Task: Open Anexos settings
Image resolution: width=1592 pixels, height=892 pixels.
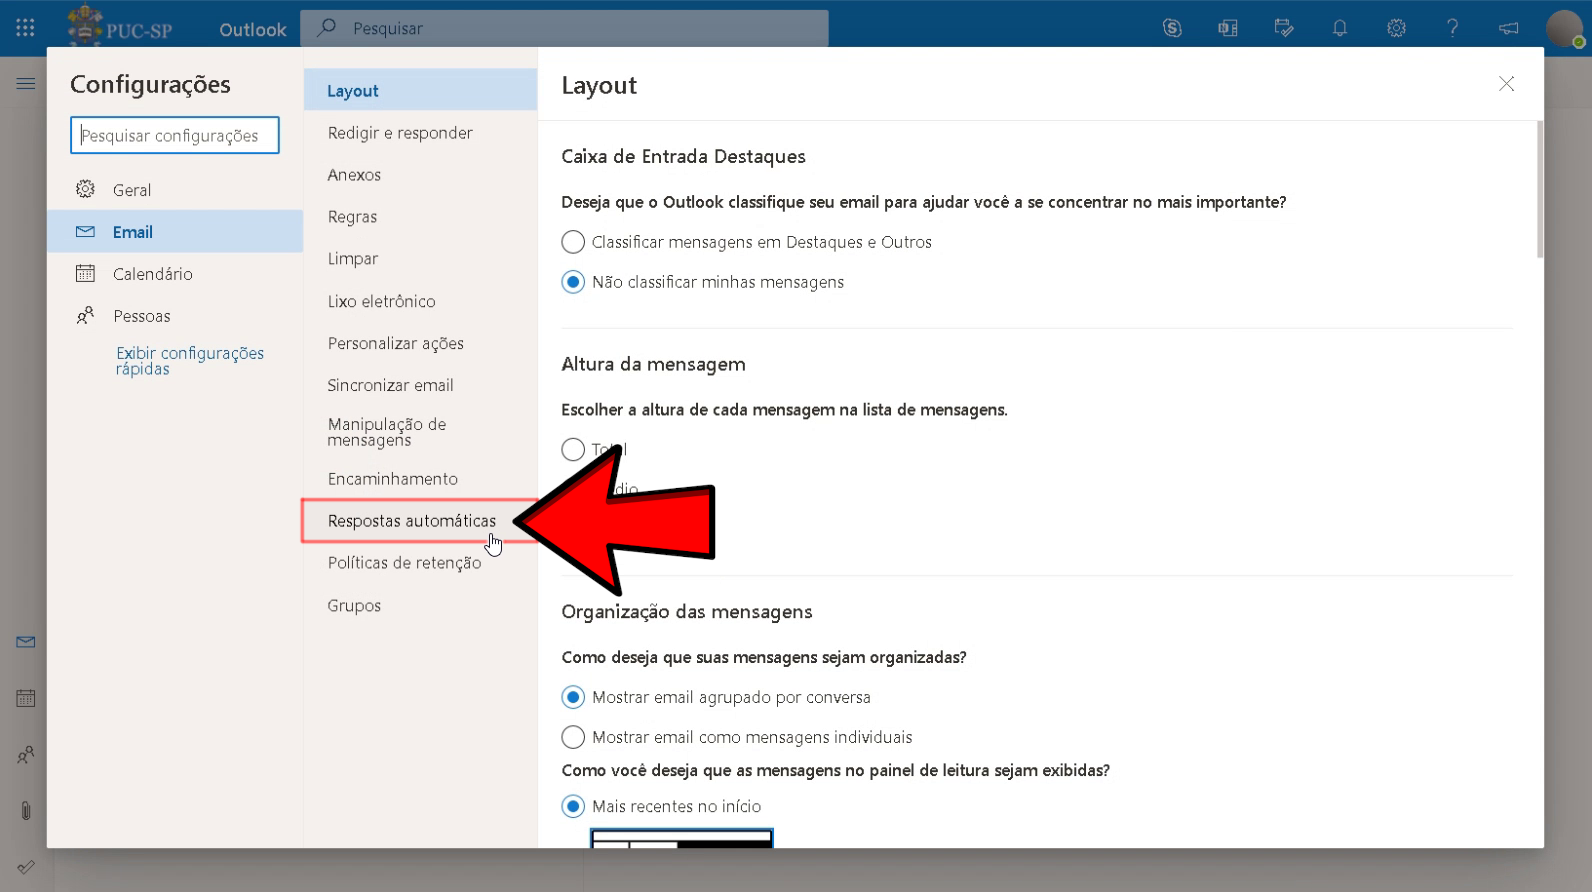Action: pyautogui.click(x=420, y=175)
